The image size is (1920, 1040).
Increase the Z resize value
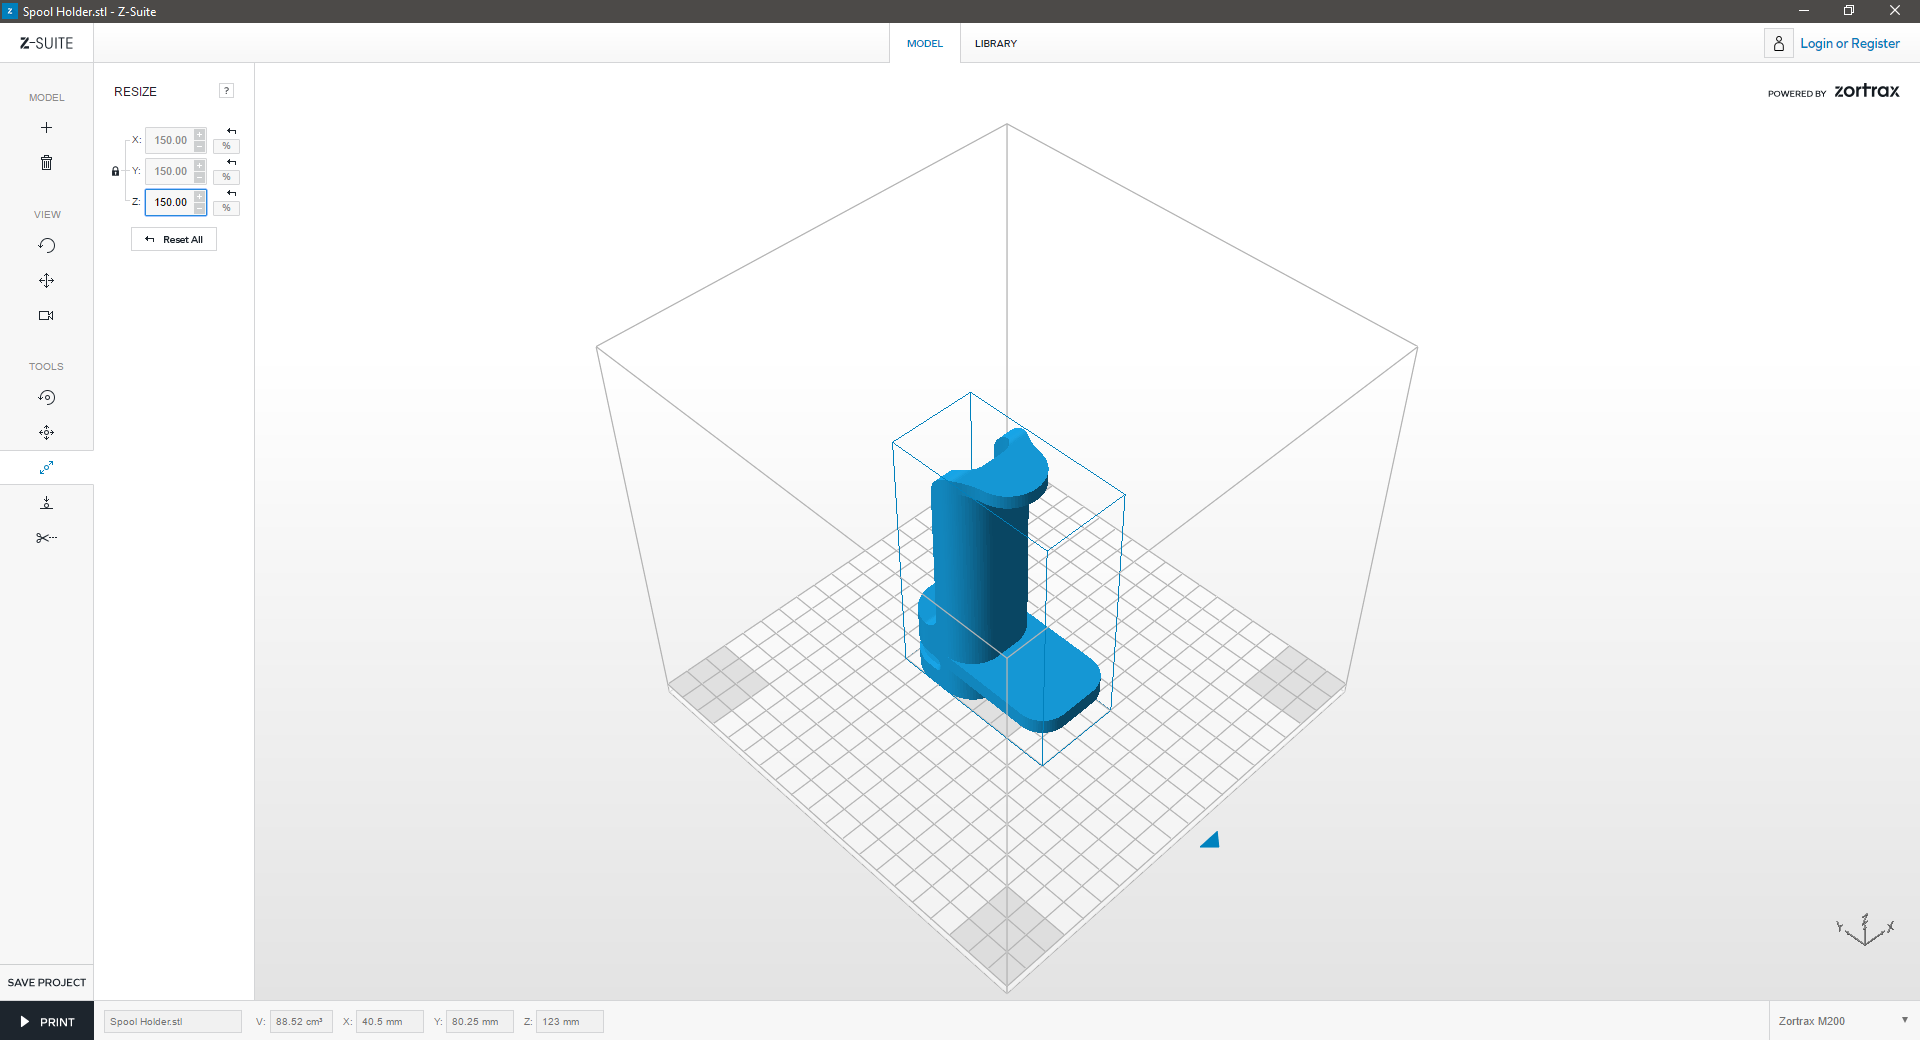pyautogui.click(x=200, y=197)
